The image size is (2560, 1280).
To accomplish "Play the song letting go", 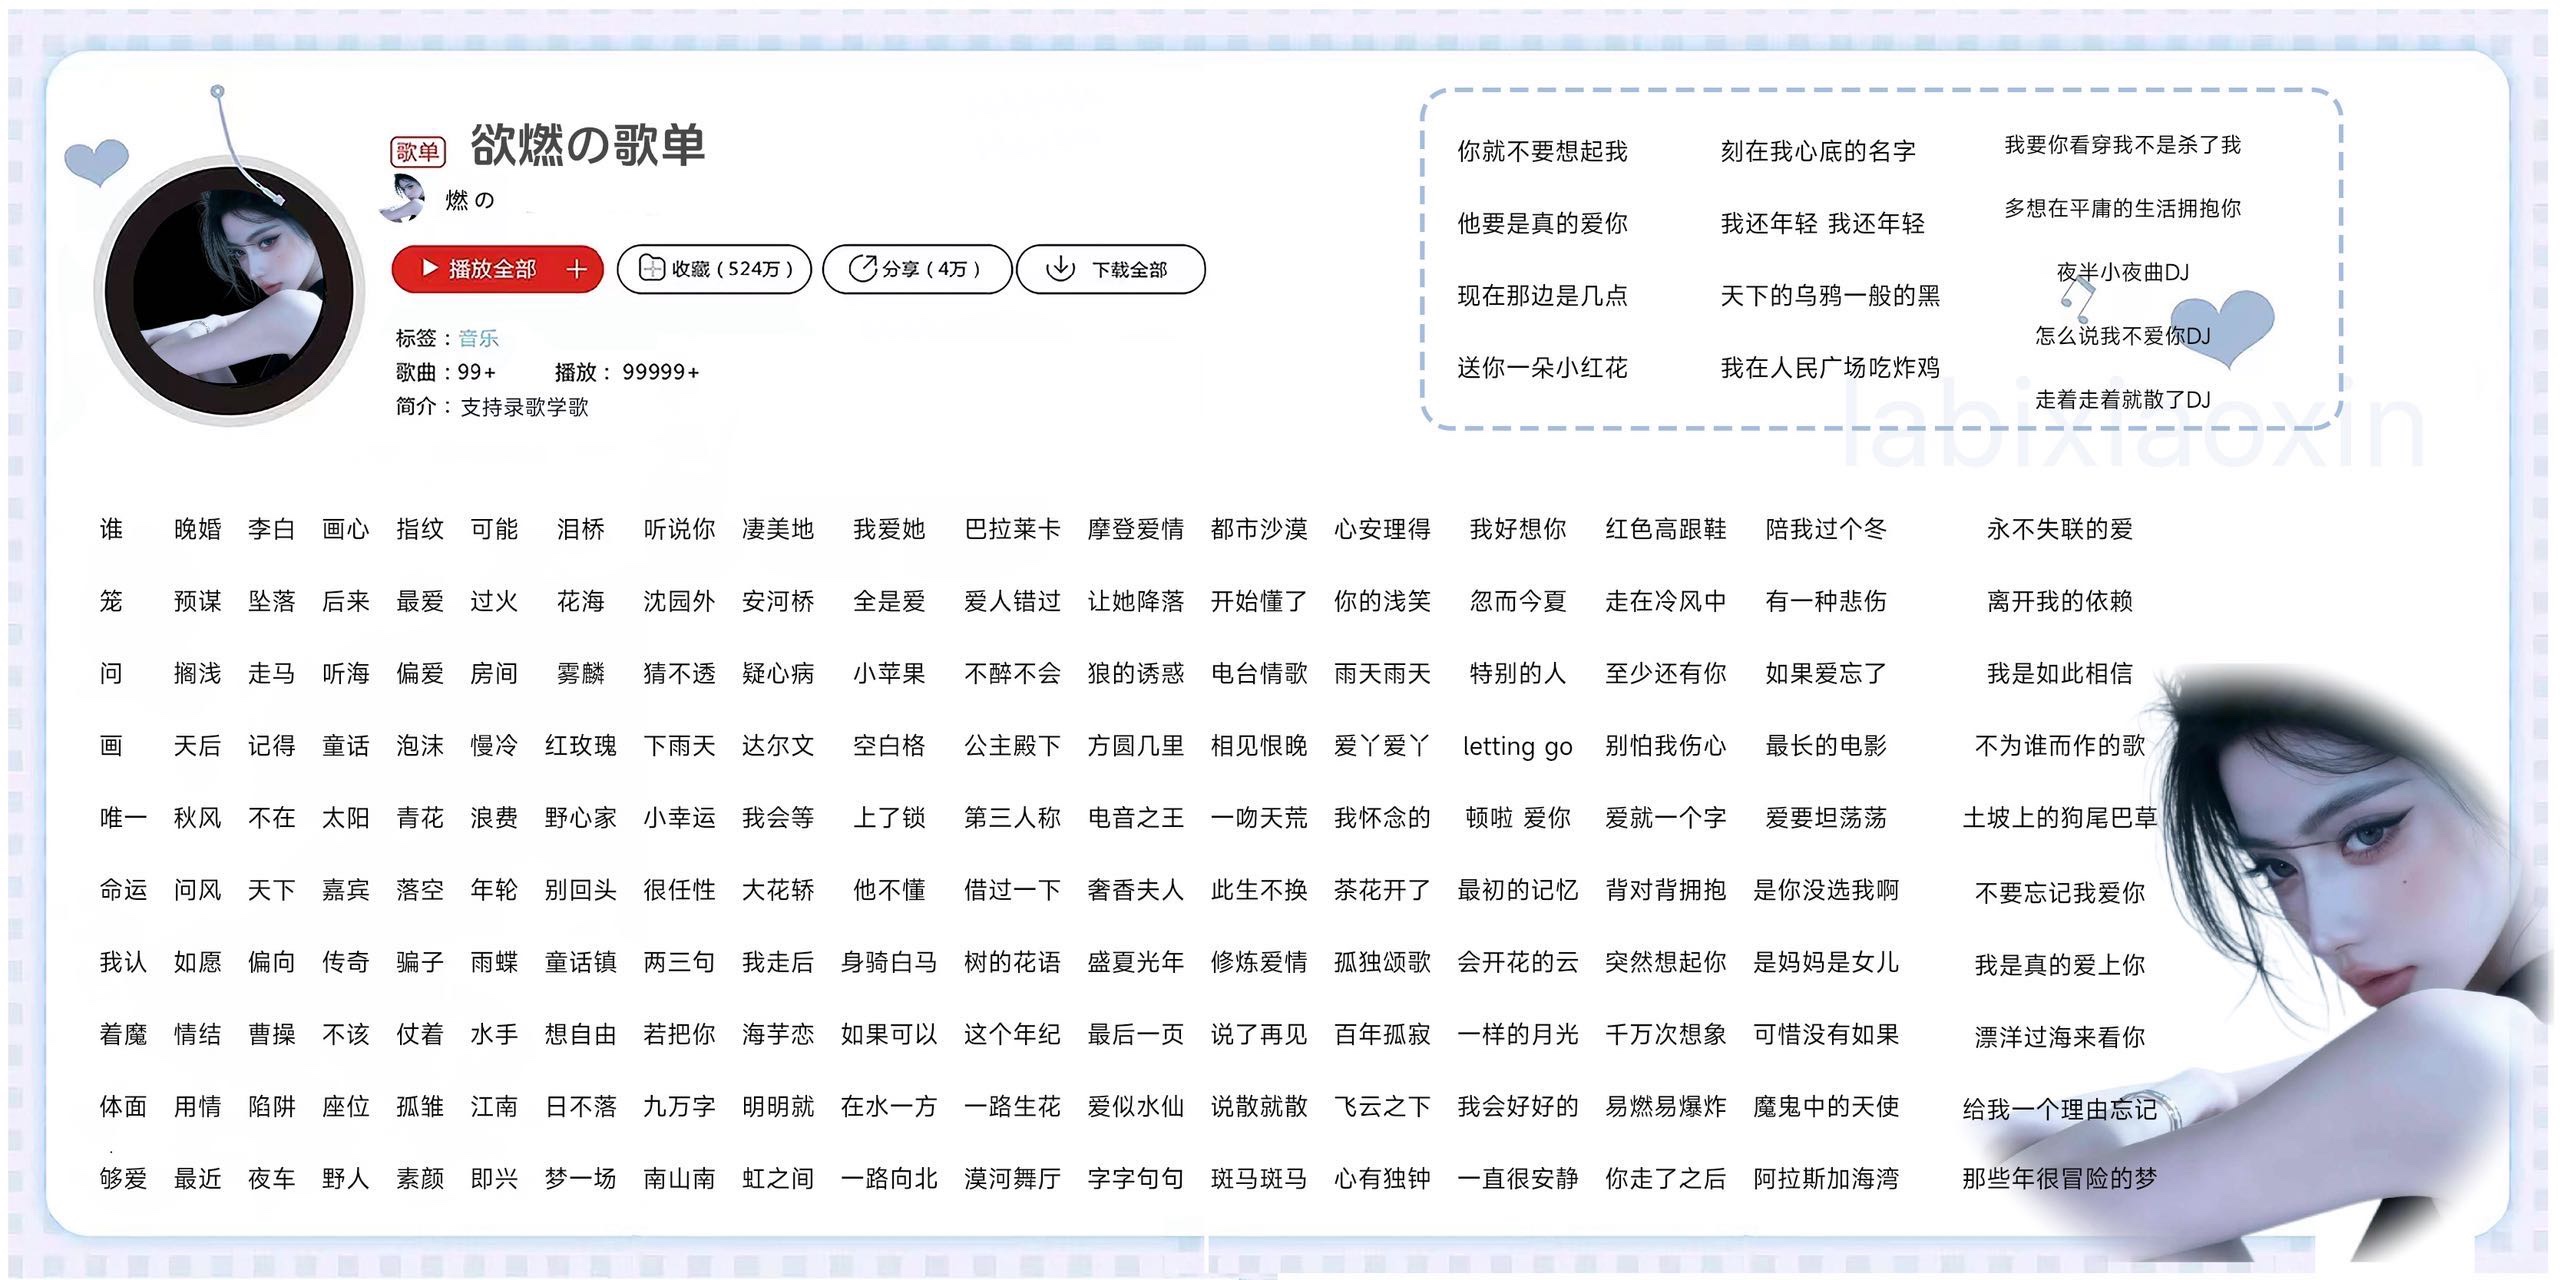I will 1517,746.
